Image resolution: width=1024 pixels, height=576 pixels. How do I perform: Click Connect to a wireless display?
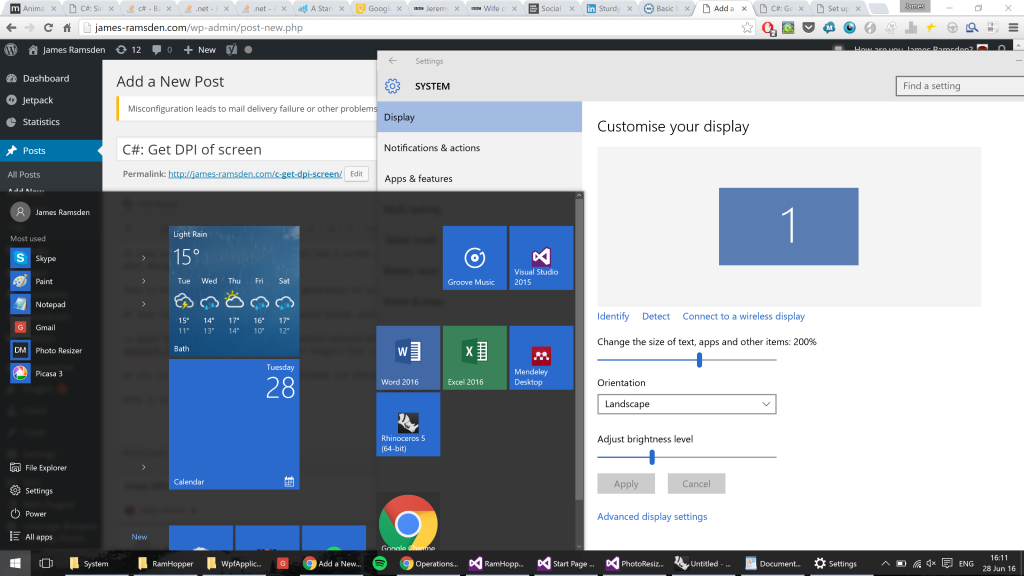click(744, 316)
